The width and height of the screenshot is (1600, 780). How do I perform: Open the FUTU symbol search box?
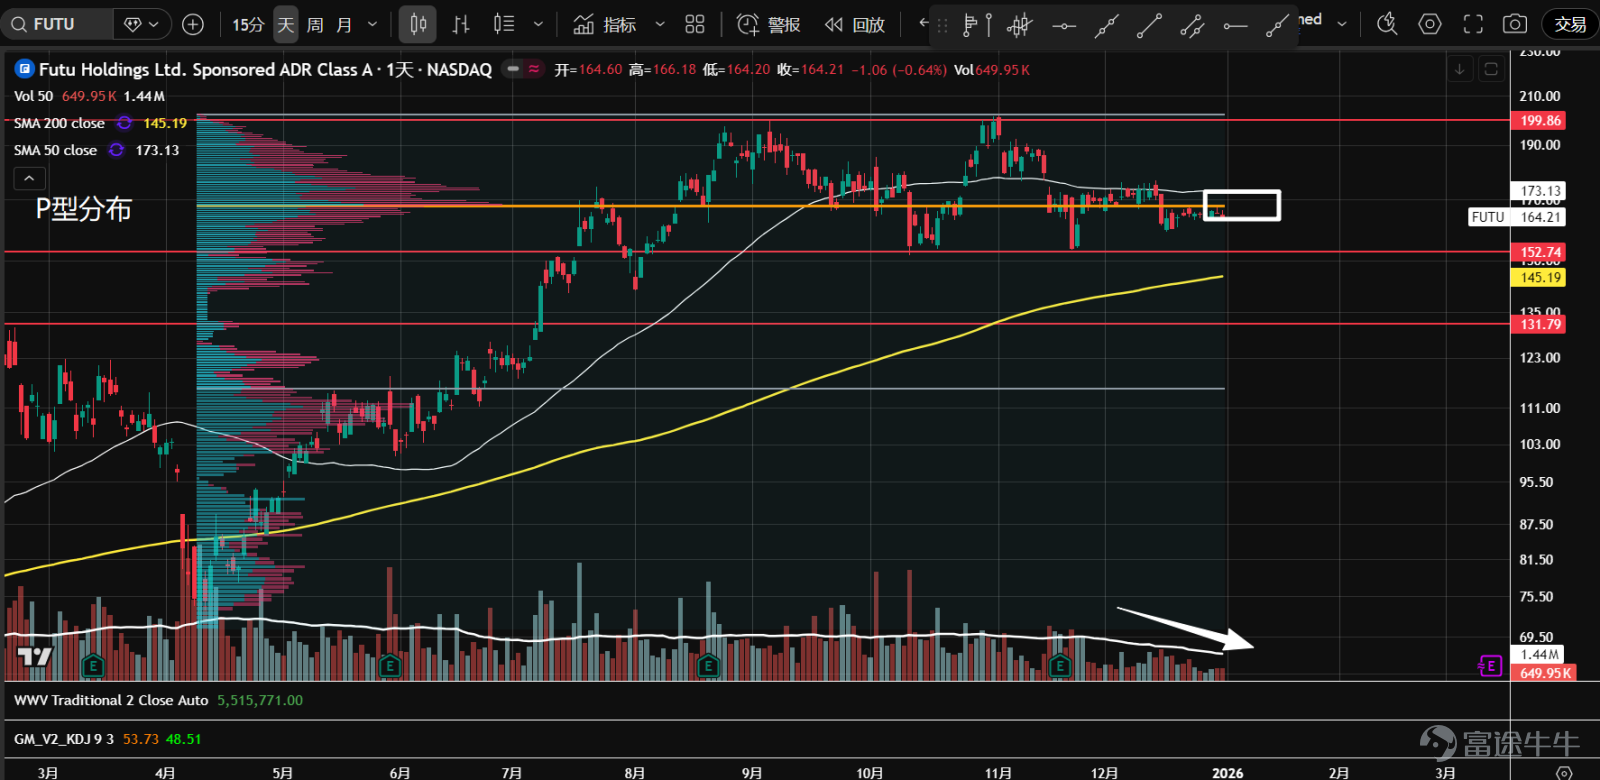point(58,24)
